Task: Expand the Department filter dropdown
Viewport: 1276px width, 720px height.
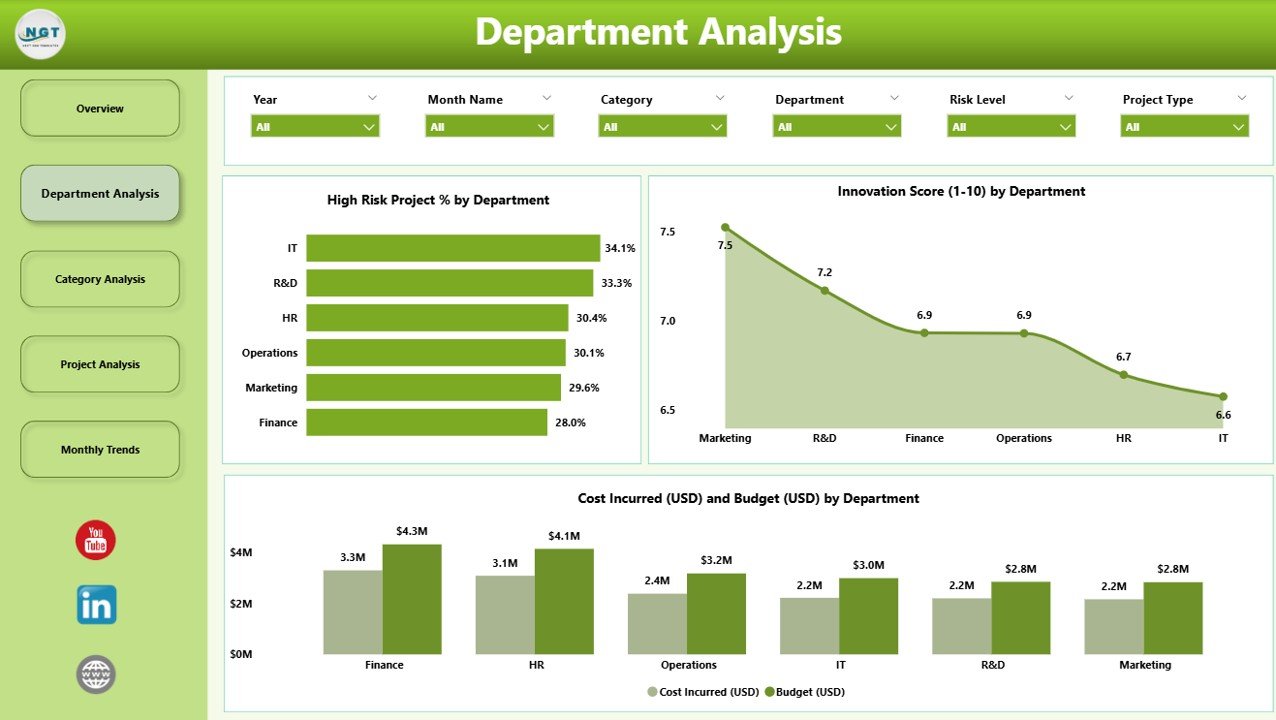Action: (836, 125)
